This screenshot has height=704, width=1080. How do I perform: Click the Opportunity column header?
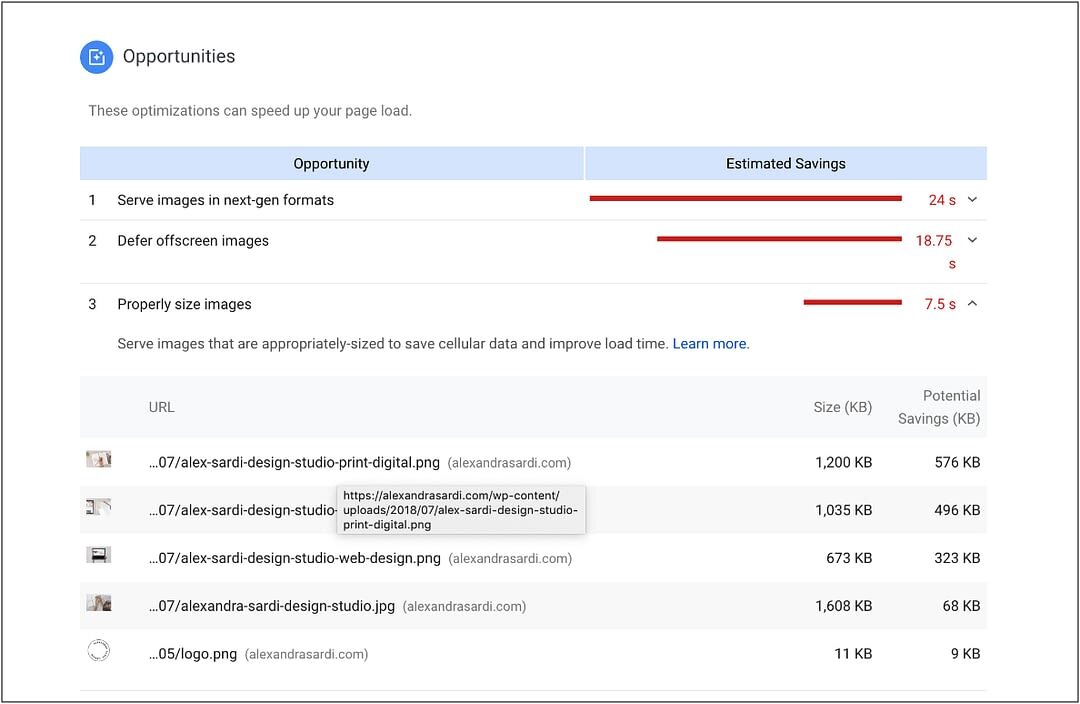(331, 164)
